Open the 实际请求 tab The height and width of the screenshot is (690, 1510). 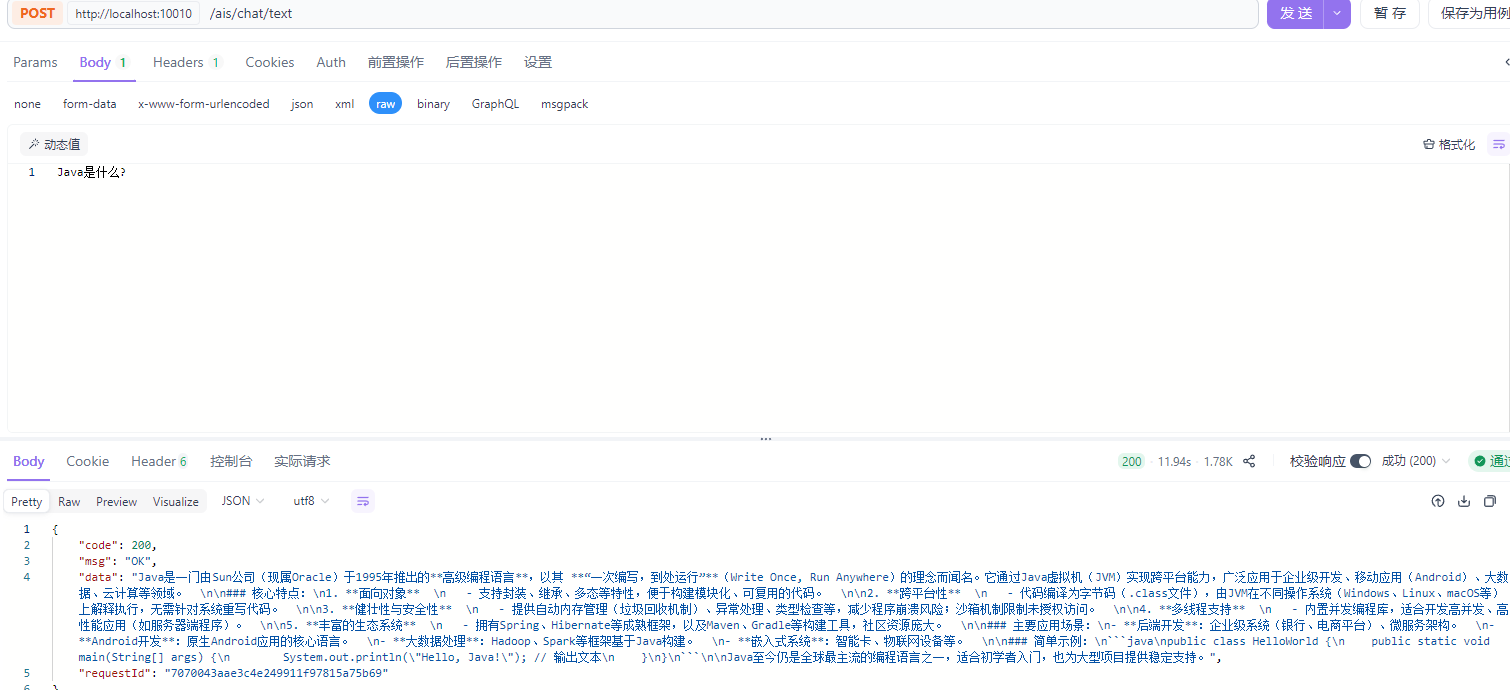(x=302, y=461)
